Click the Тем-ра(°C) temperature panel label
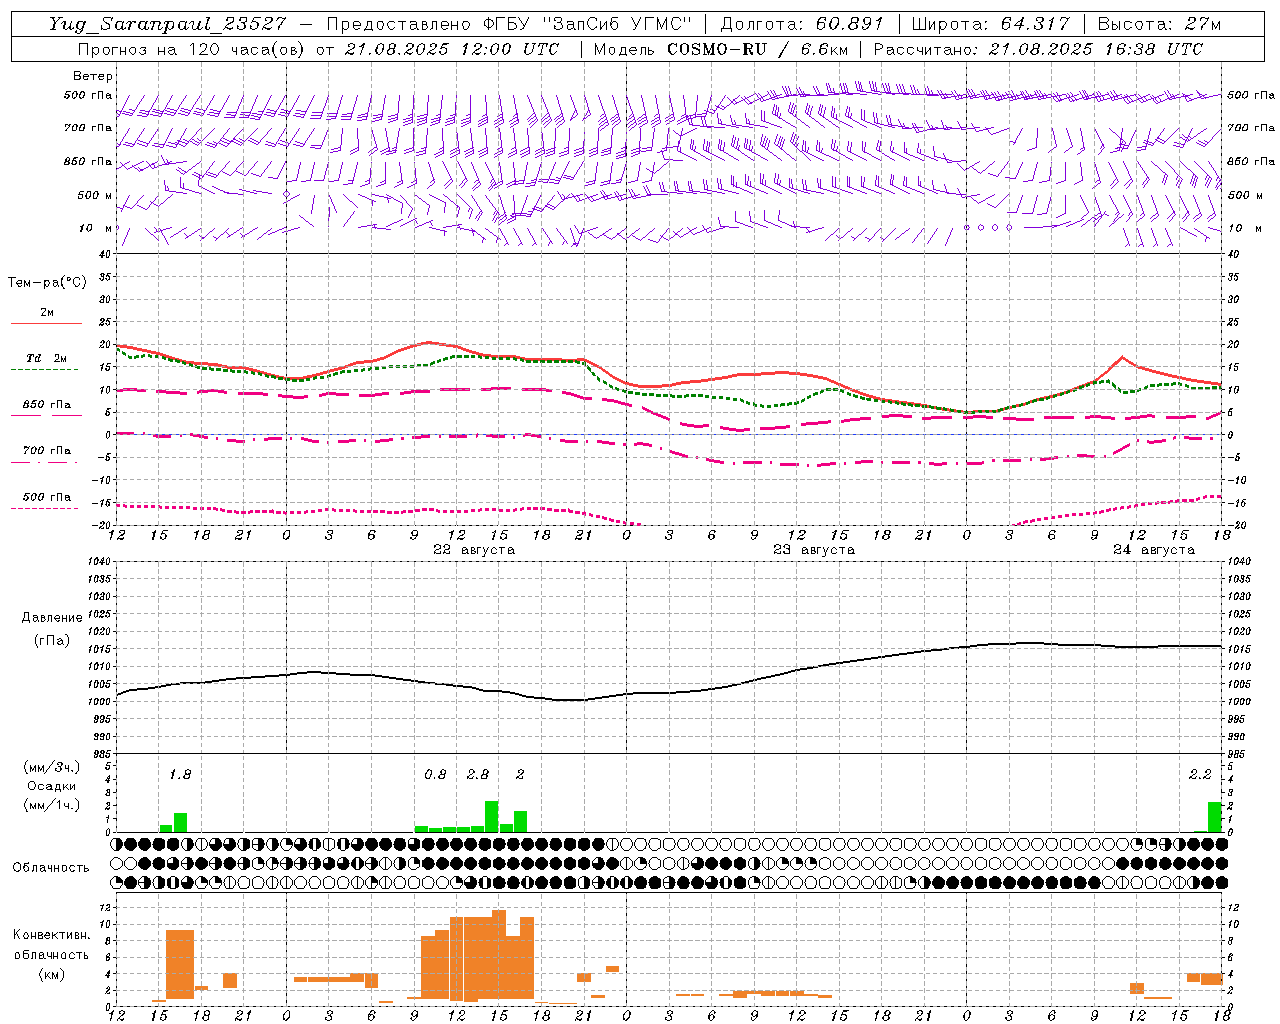1280x1024 pixels. (x=47, y=283)
